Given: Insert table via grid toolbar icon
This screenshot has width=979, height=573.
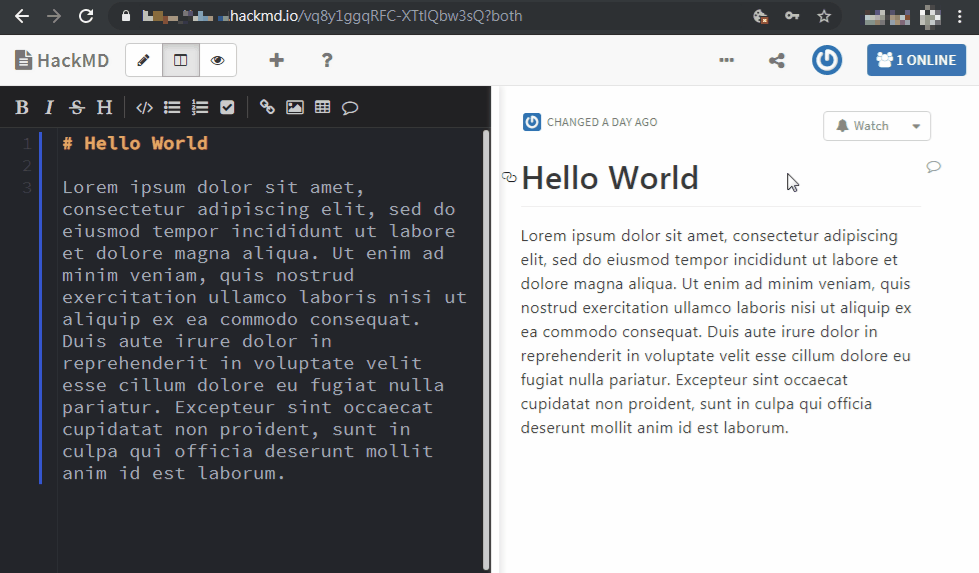Looking at the screenshot, I should (x=322, y=107).
